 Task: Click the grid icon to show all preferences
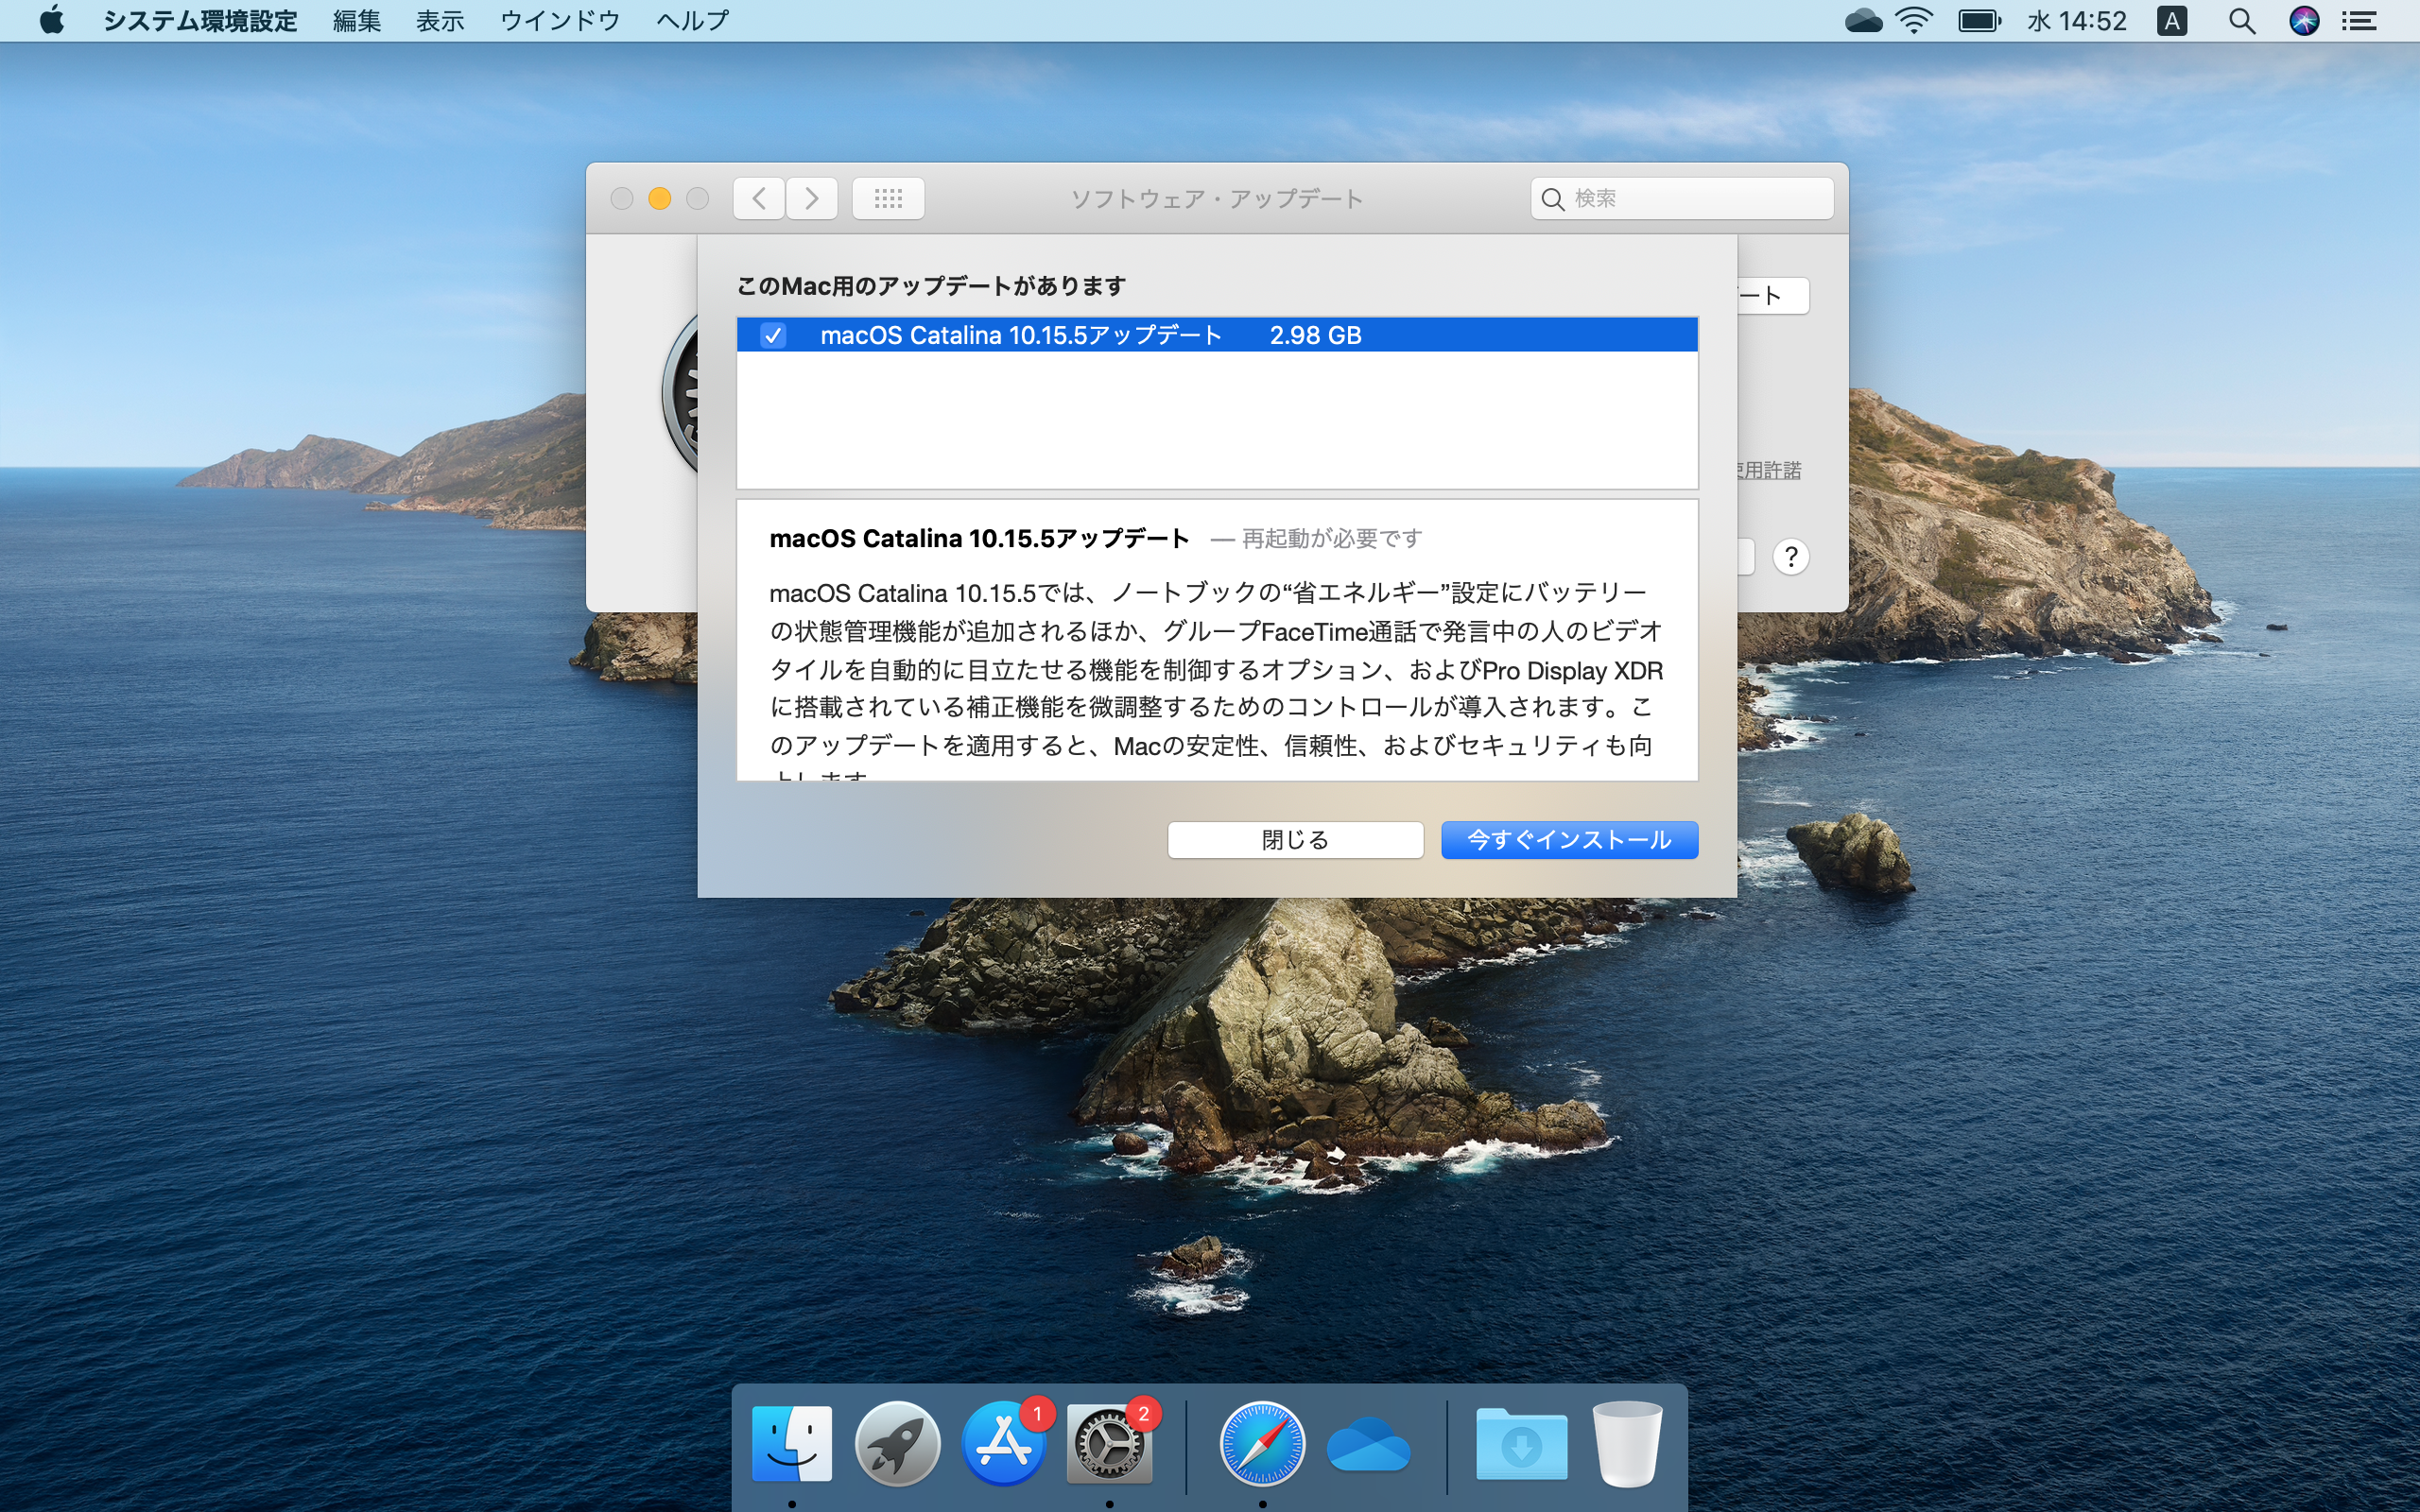click(886, 198)
